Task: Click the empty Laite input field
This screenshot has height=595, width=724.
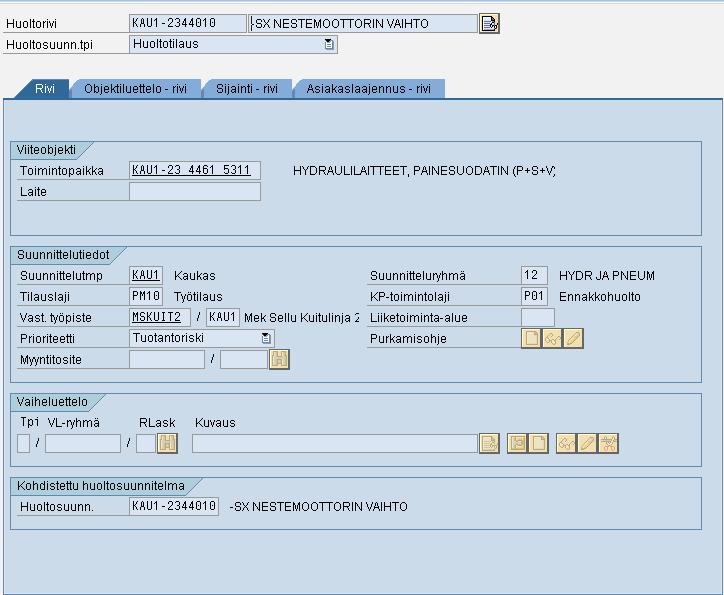Action: click(195, 192)
